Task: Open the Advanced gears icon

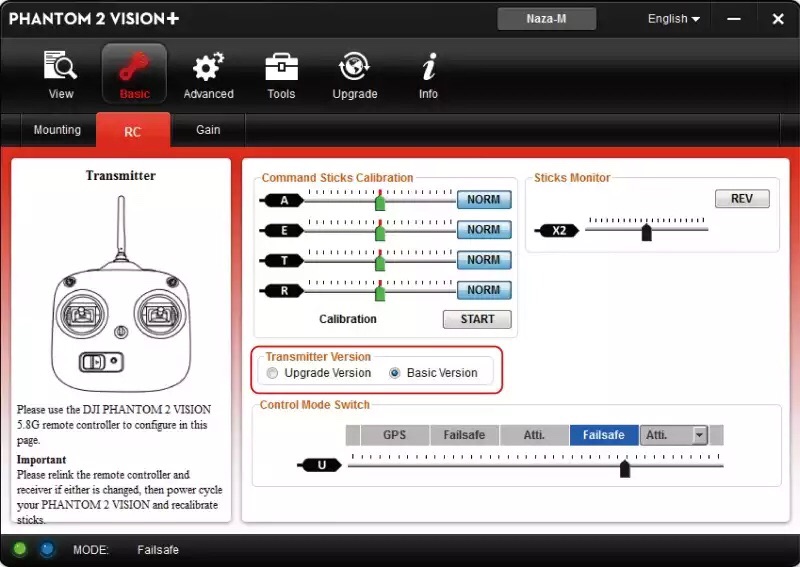Action: click(208, 66)
